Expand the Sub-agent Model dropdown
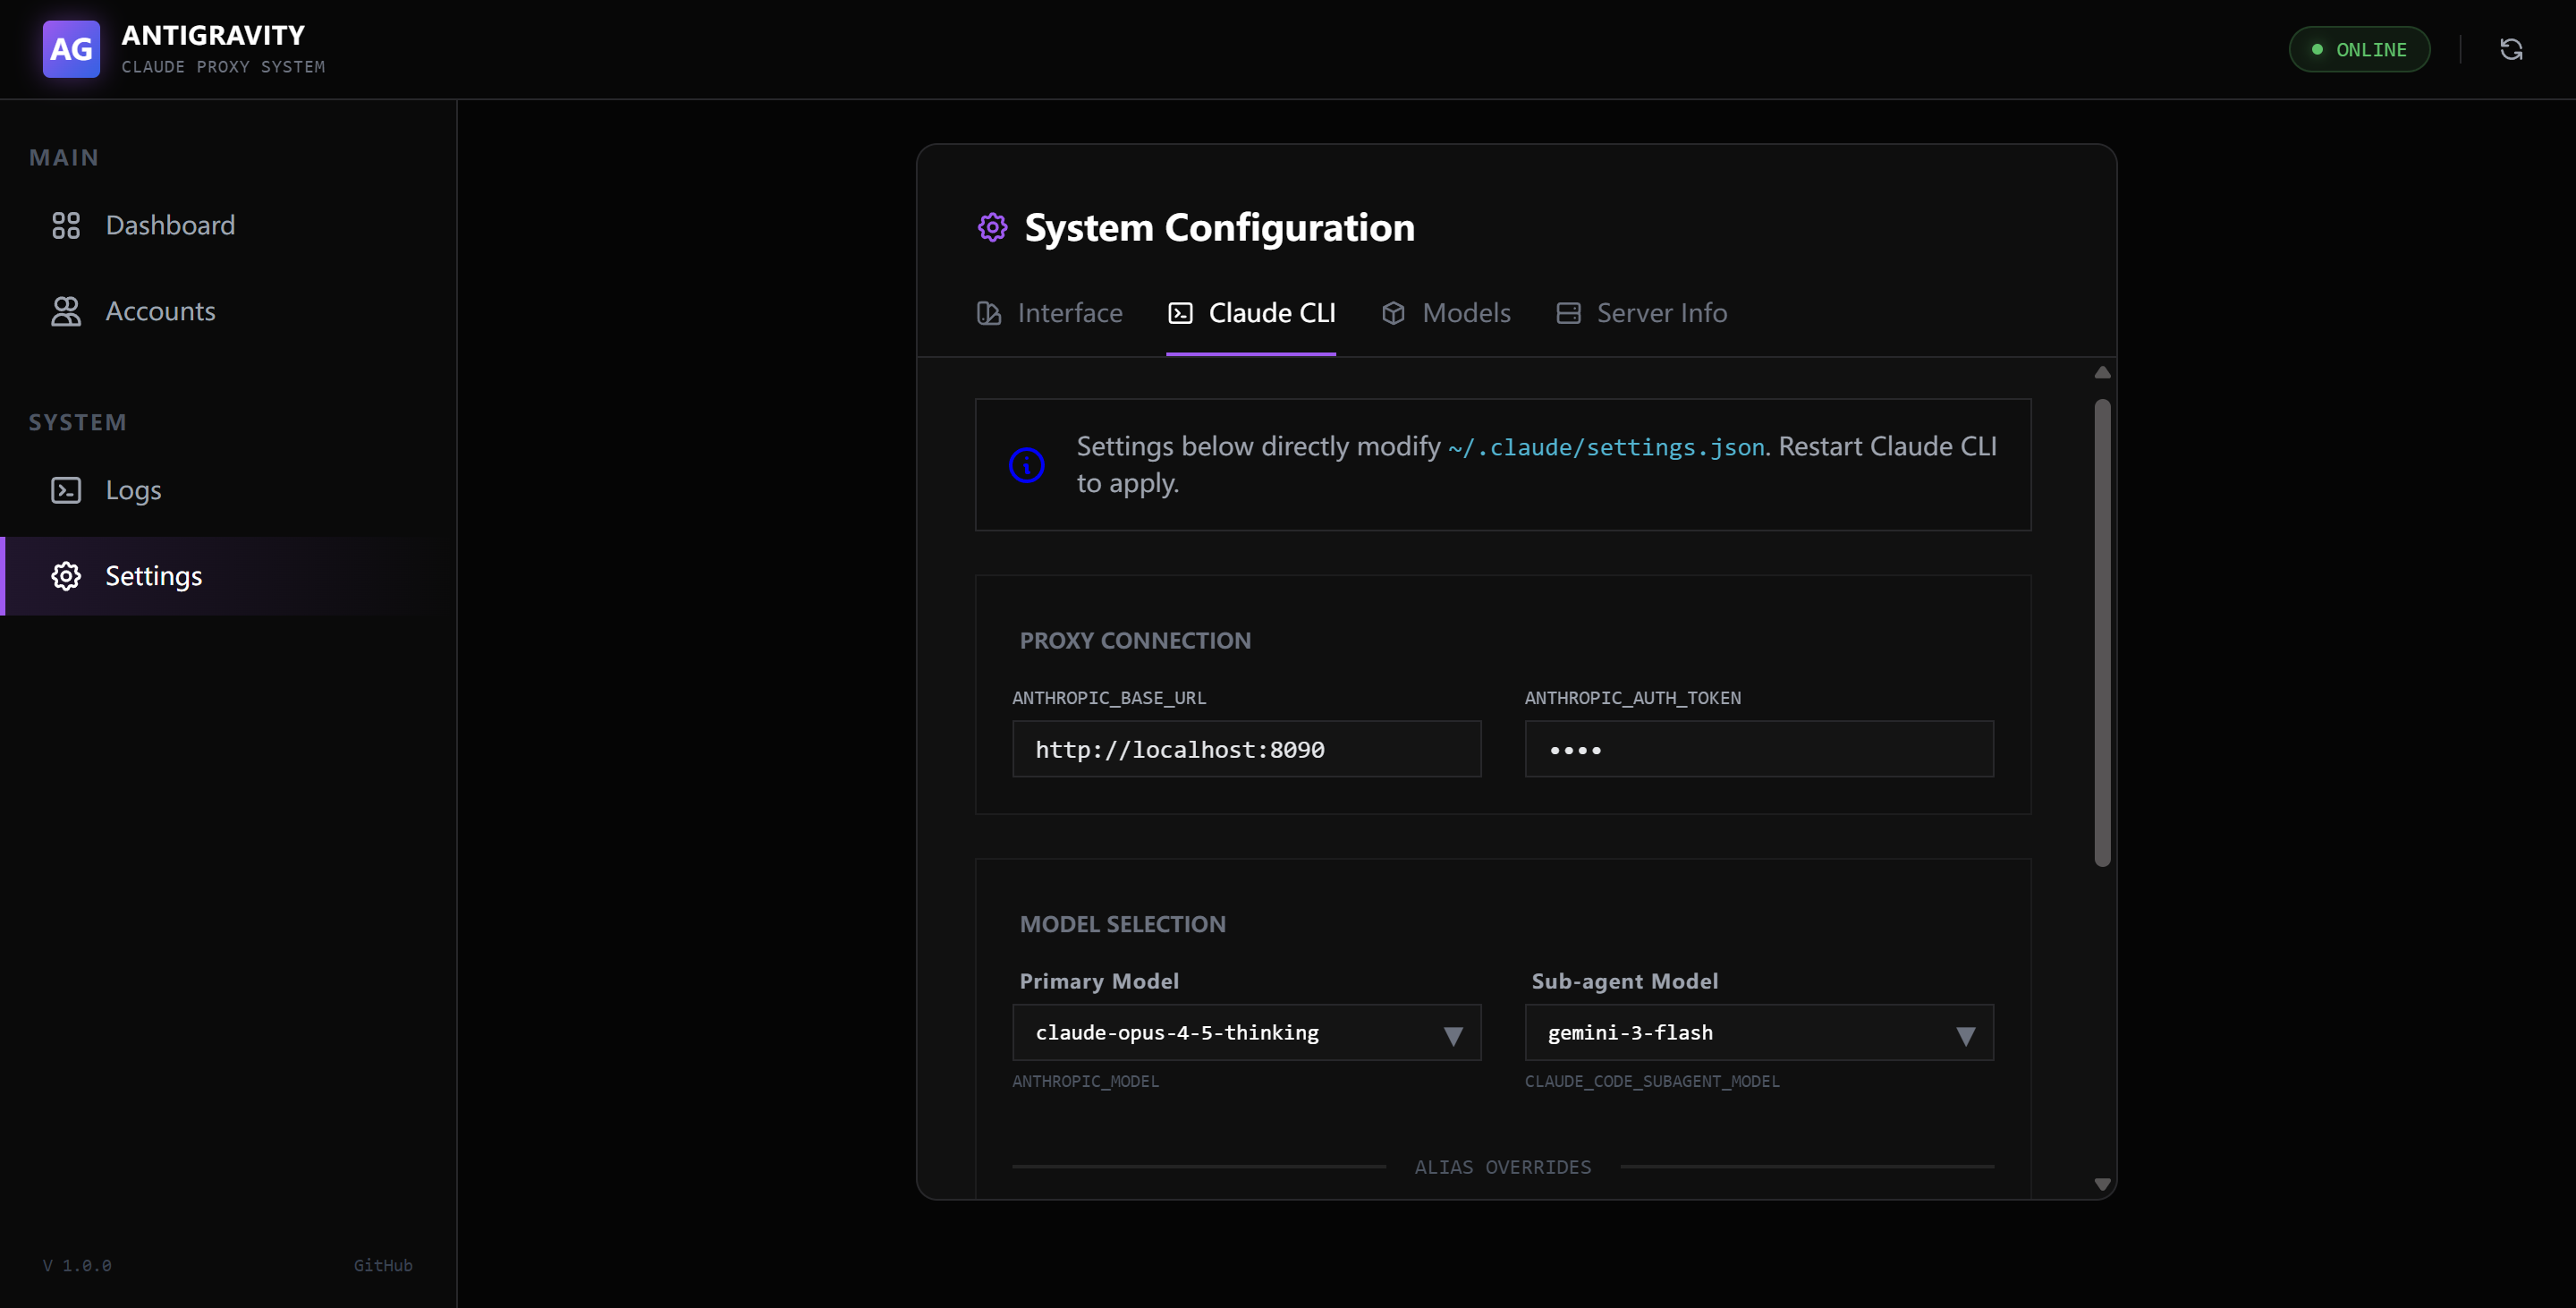Image resolution: width=2576 pixels, height=1308 pixels. [x=1758, y=1033]
